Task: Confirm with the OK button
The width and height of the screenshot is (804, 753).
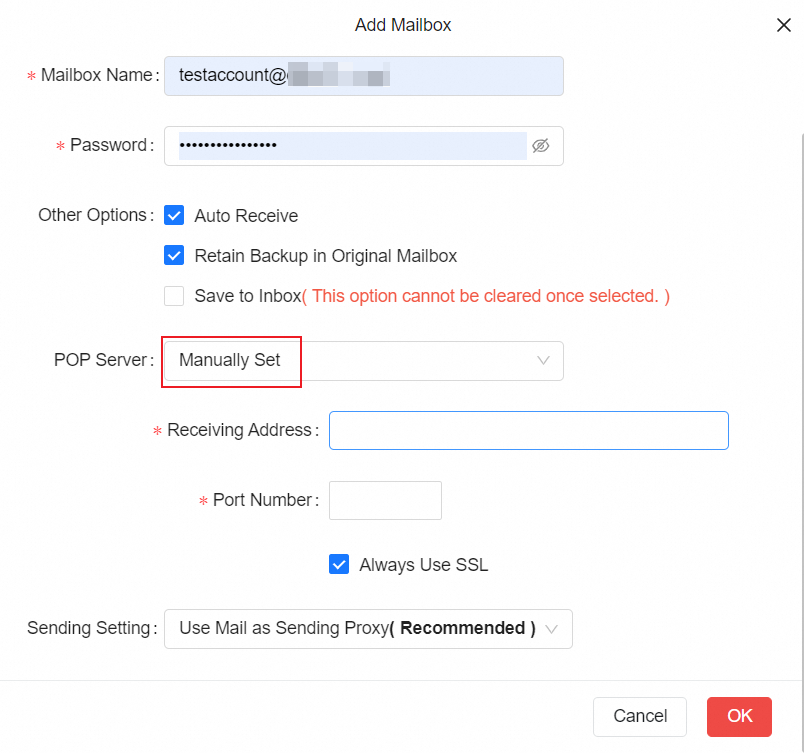Action: coord(739,717)
